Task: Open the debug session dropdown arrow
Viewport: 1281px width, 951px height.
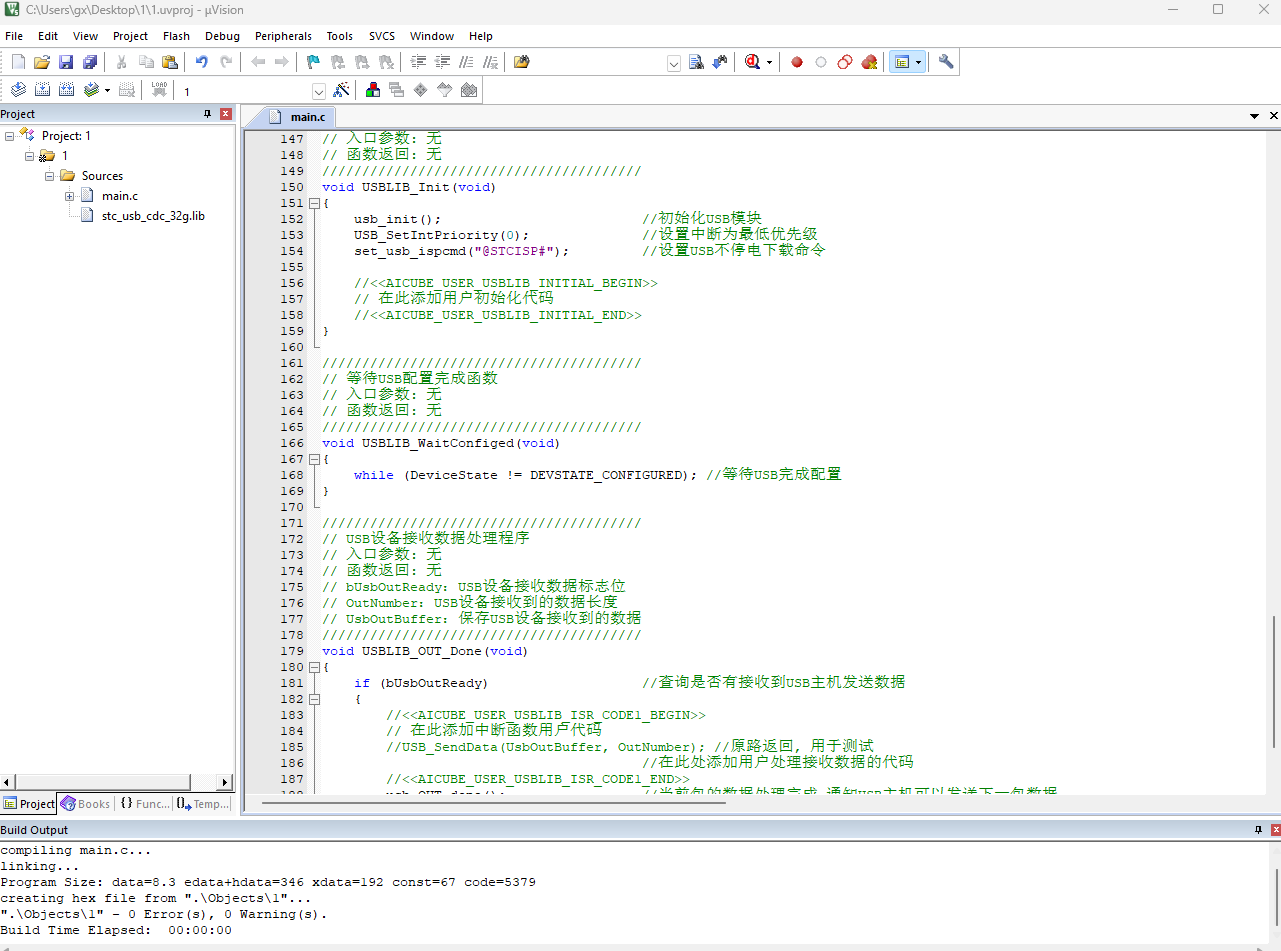Action: click(769, 62)
